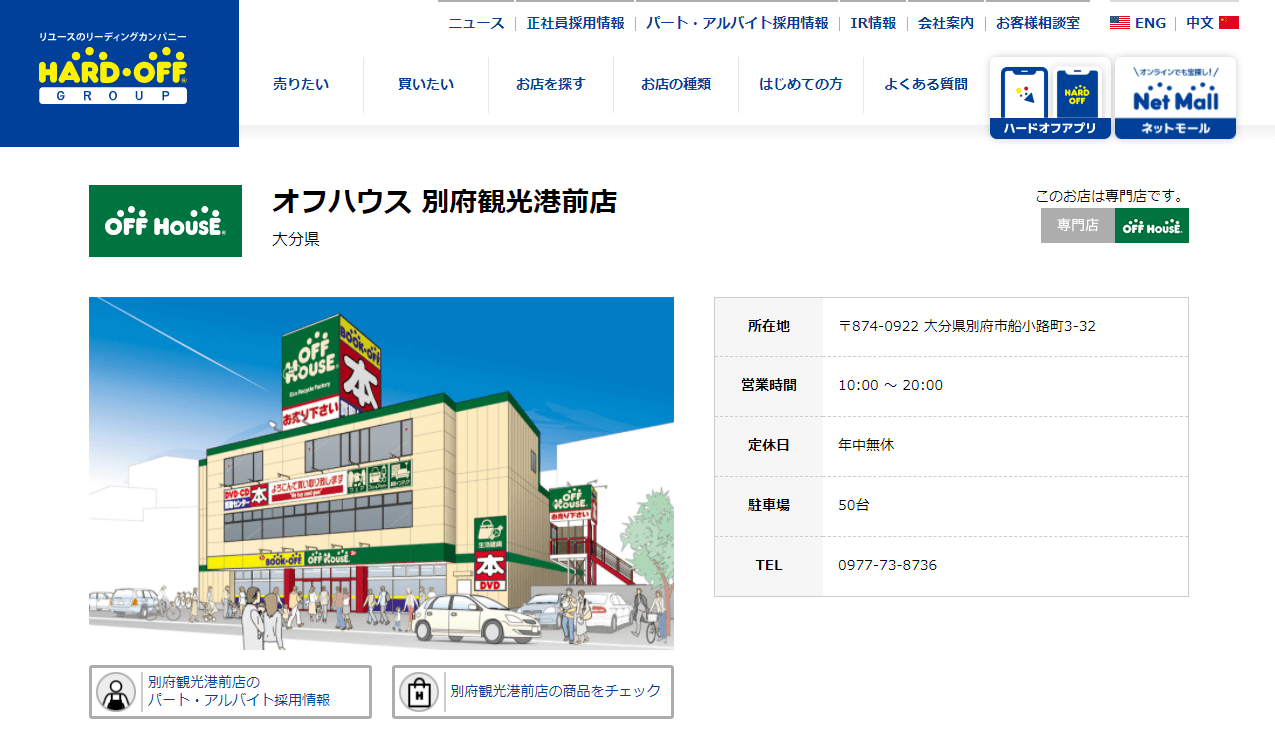Open the 買いたい navigation menu

(425, 85)
